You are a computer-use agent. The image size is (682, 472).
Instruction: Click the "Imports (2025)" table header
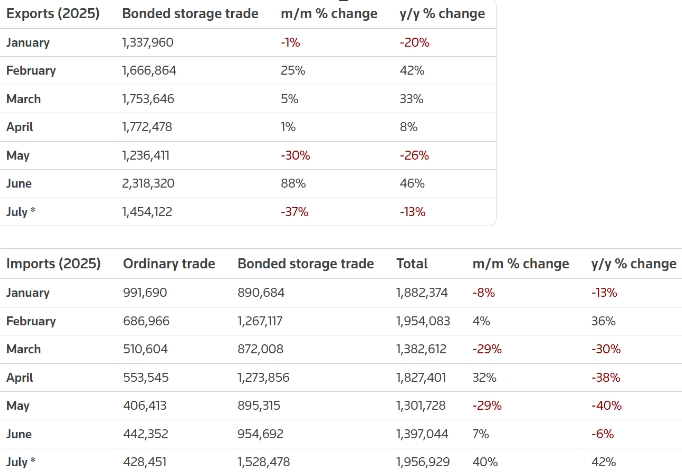pos(53,264)
